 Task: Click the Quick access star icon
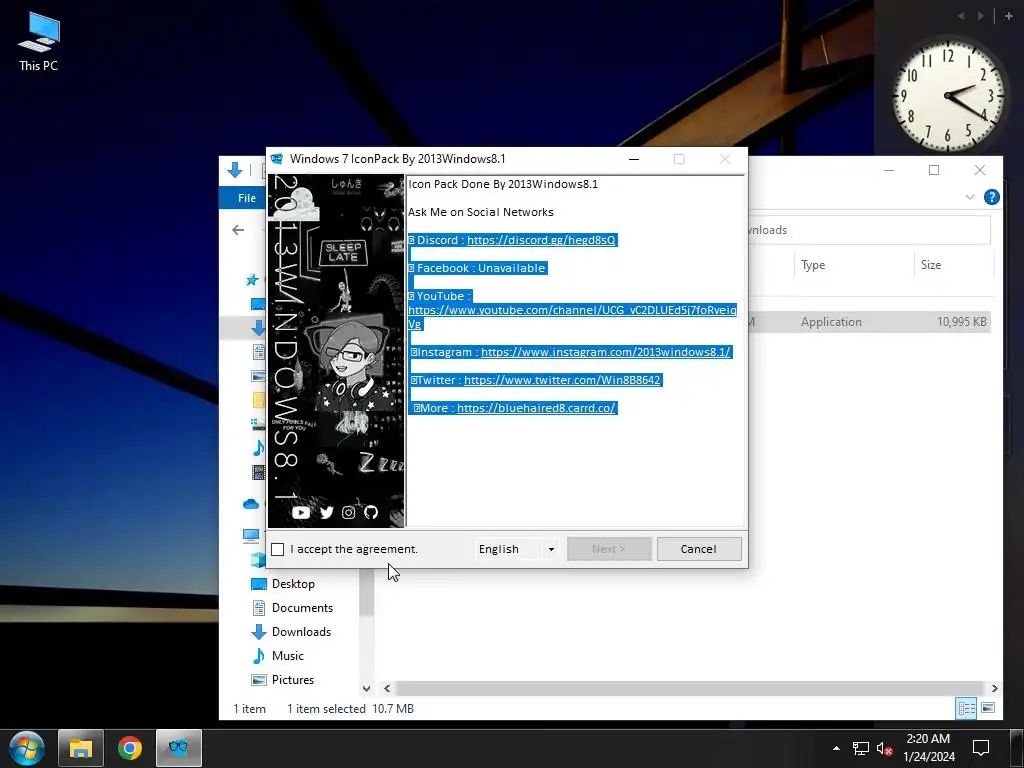[x=252, y=280]
